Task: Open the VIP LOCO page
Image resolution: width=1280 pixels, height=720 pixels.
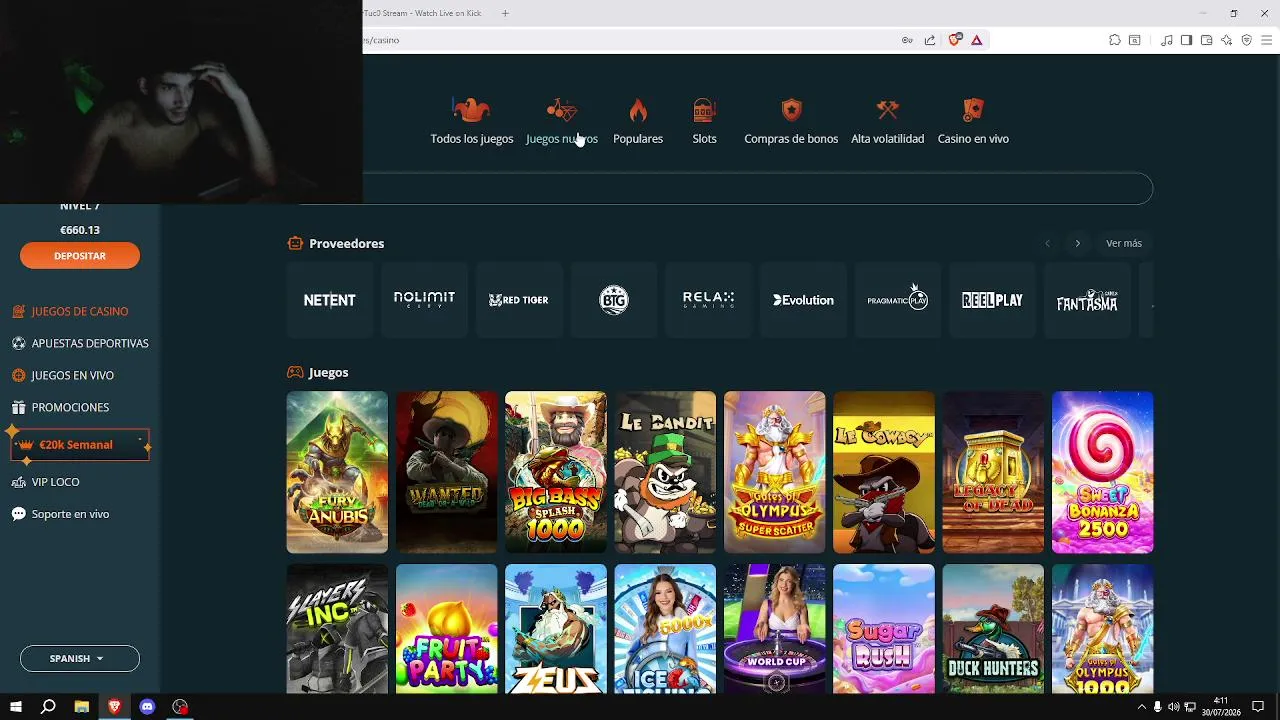Action: tap(46, 482)
